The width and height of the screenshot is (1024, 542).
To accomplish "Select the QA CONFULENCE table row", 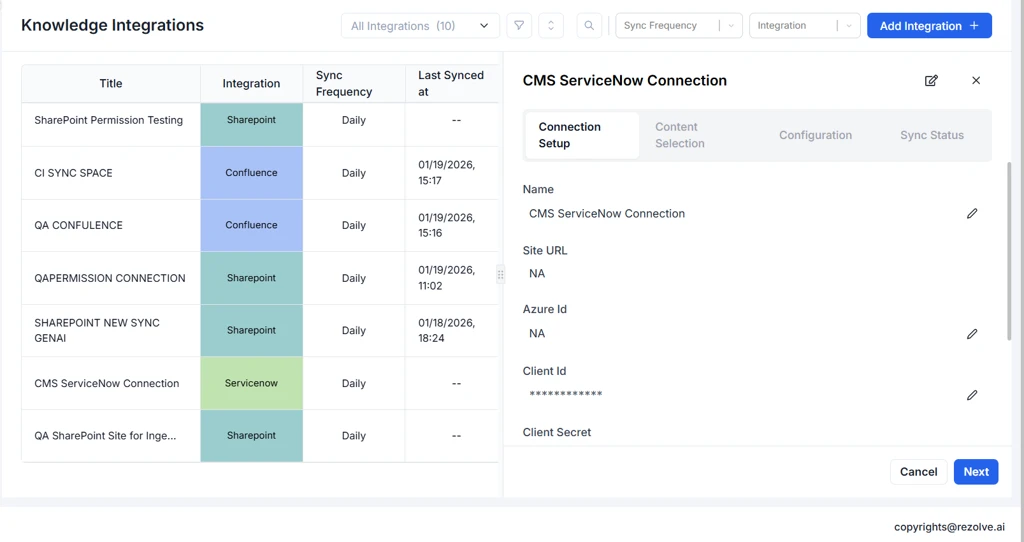I will pos(110,226).
